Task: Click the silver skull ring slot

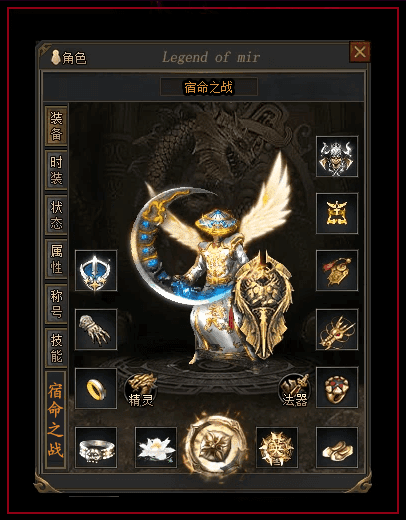Action: 96,447
